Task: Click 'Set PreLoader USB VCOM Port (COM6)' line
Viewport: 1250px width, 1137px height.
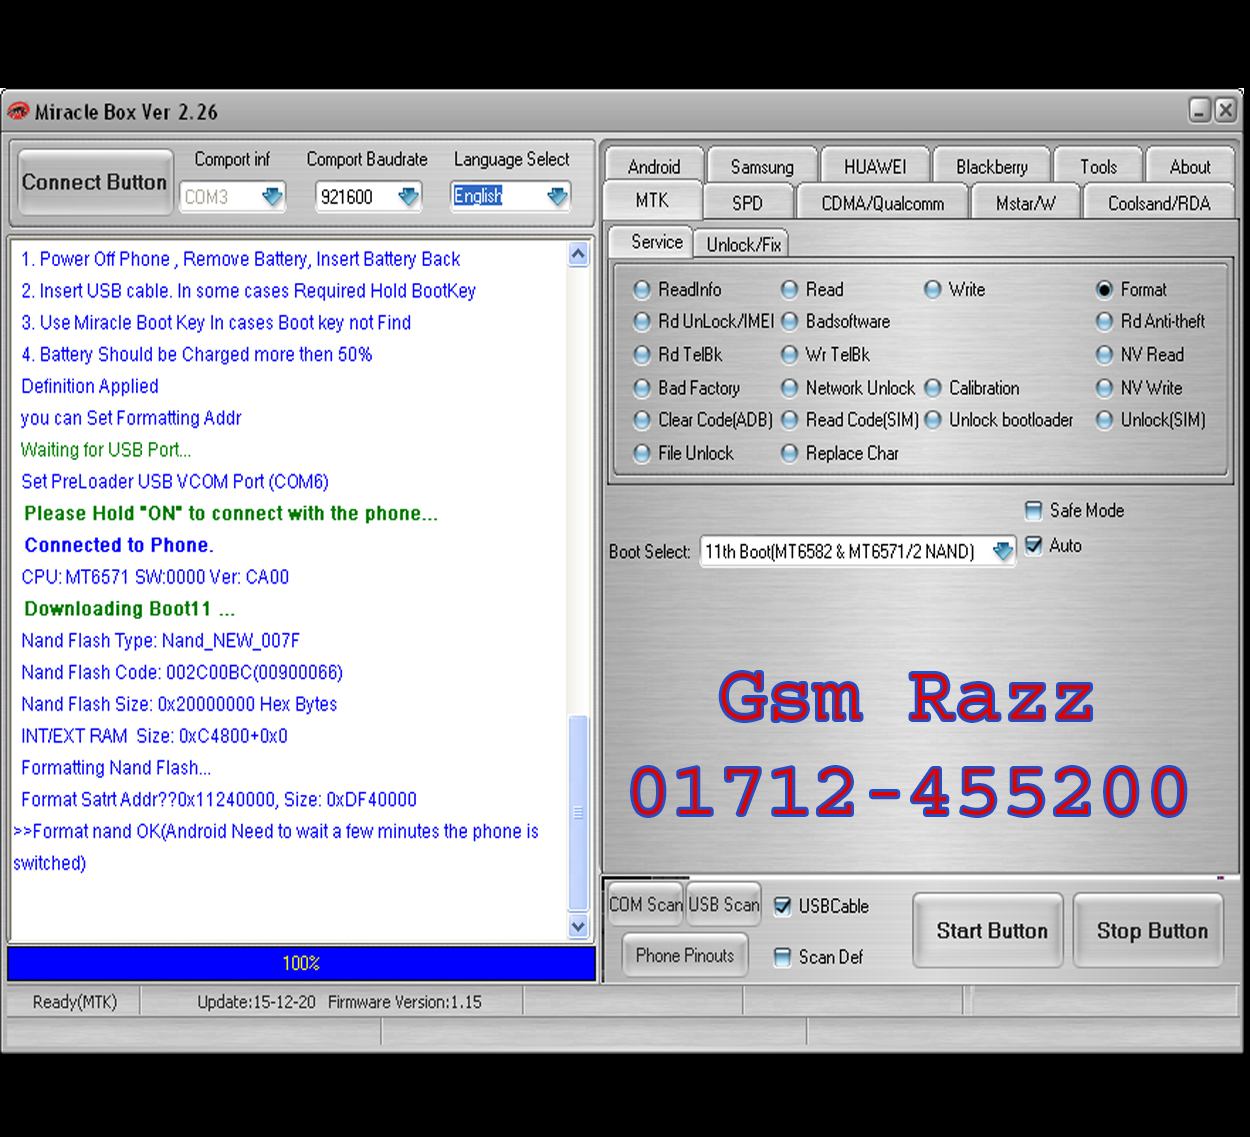Action: (175, 482)
